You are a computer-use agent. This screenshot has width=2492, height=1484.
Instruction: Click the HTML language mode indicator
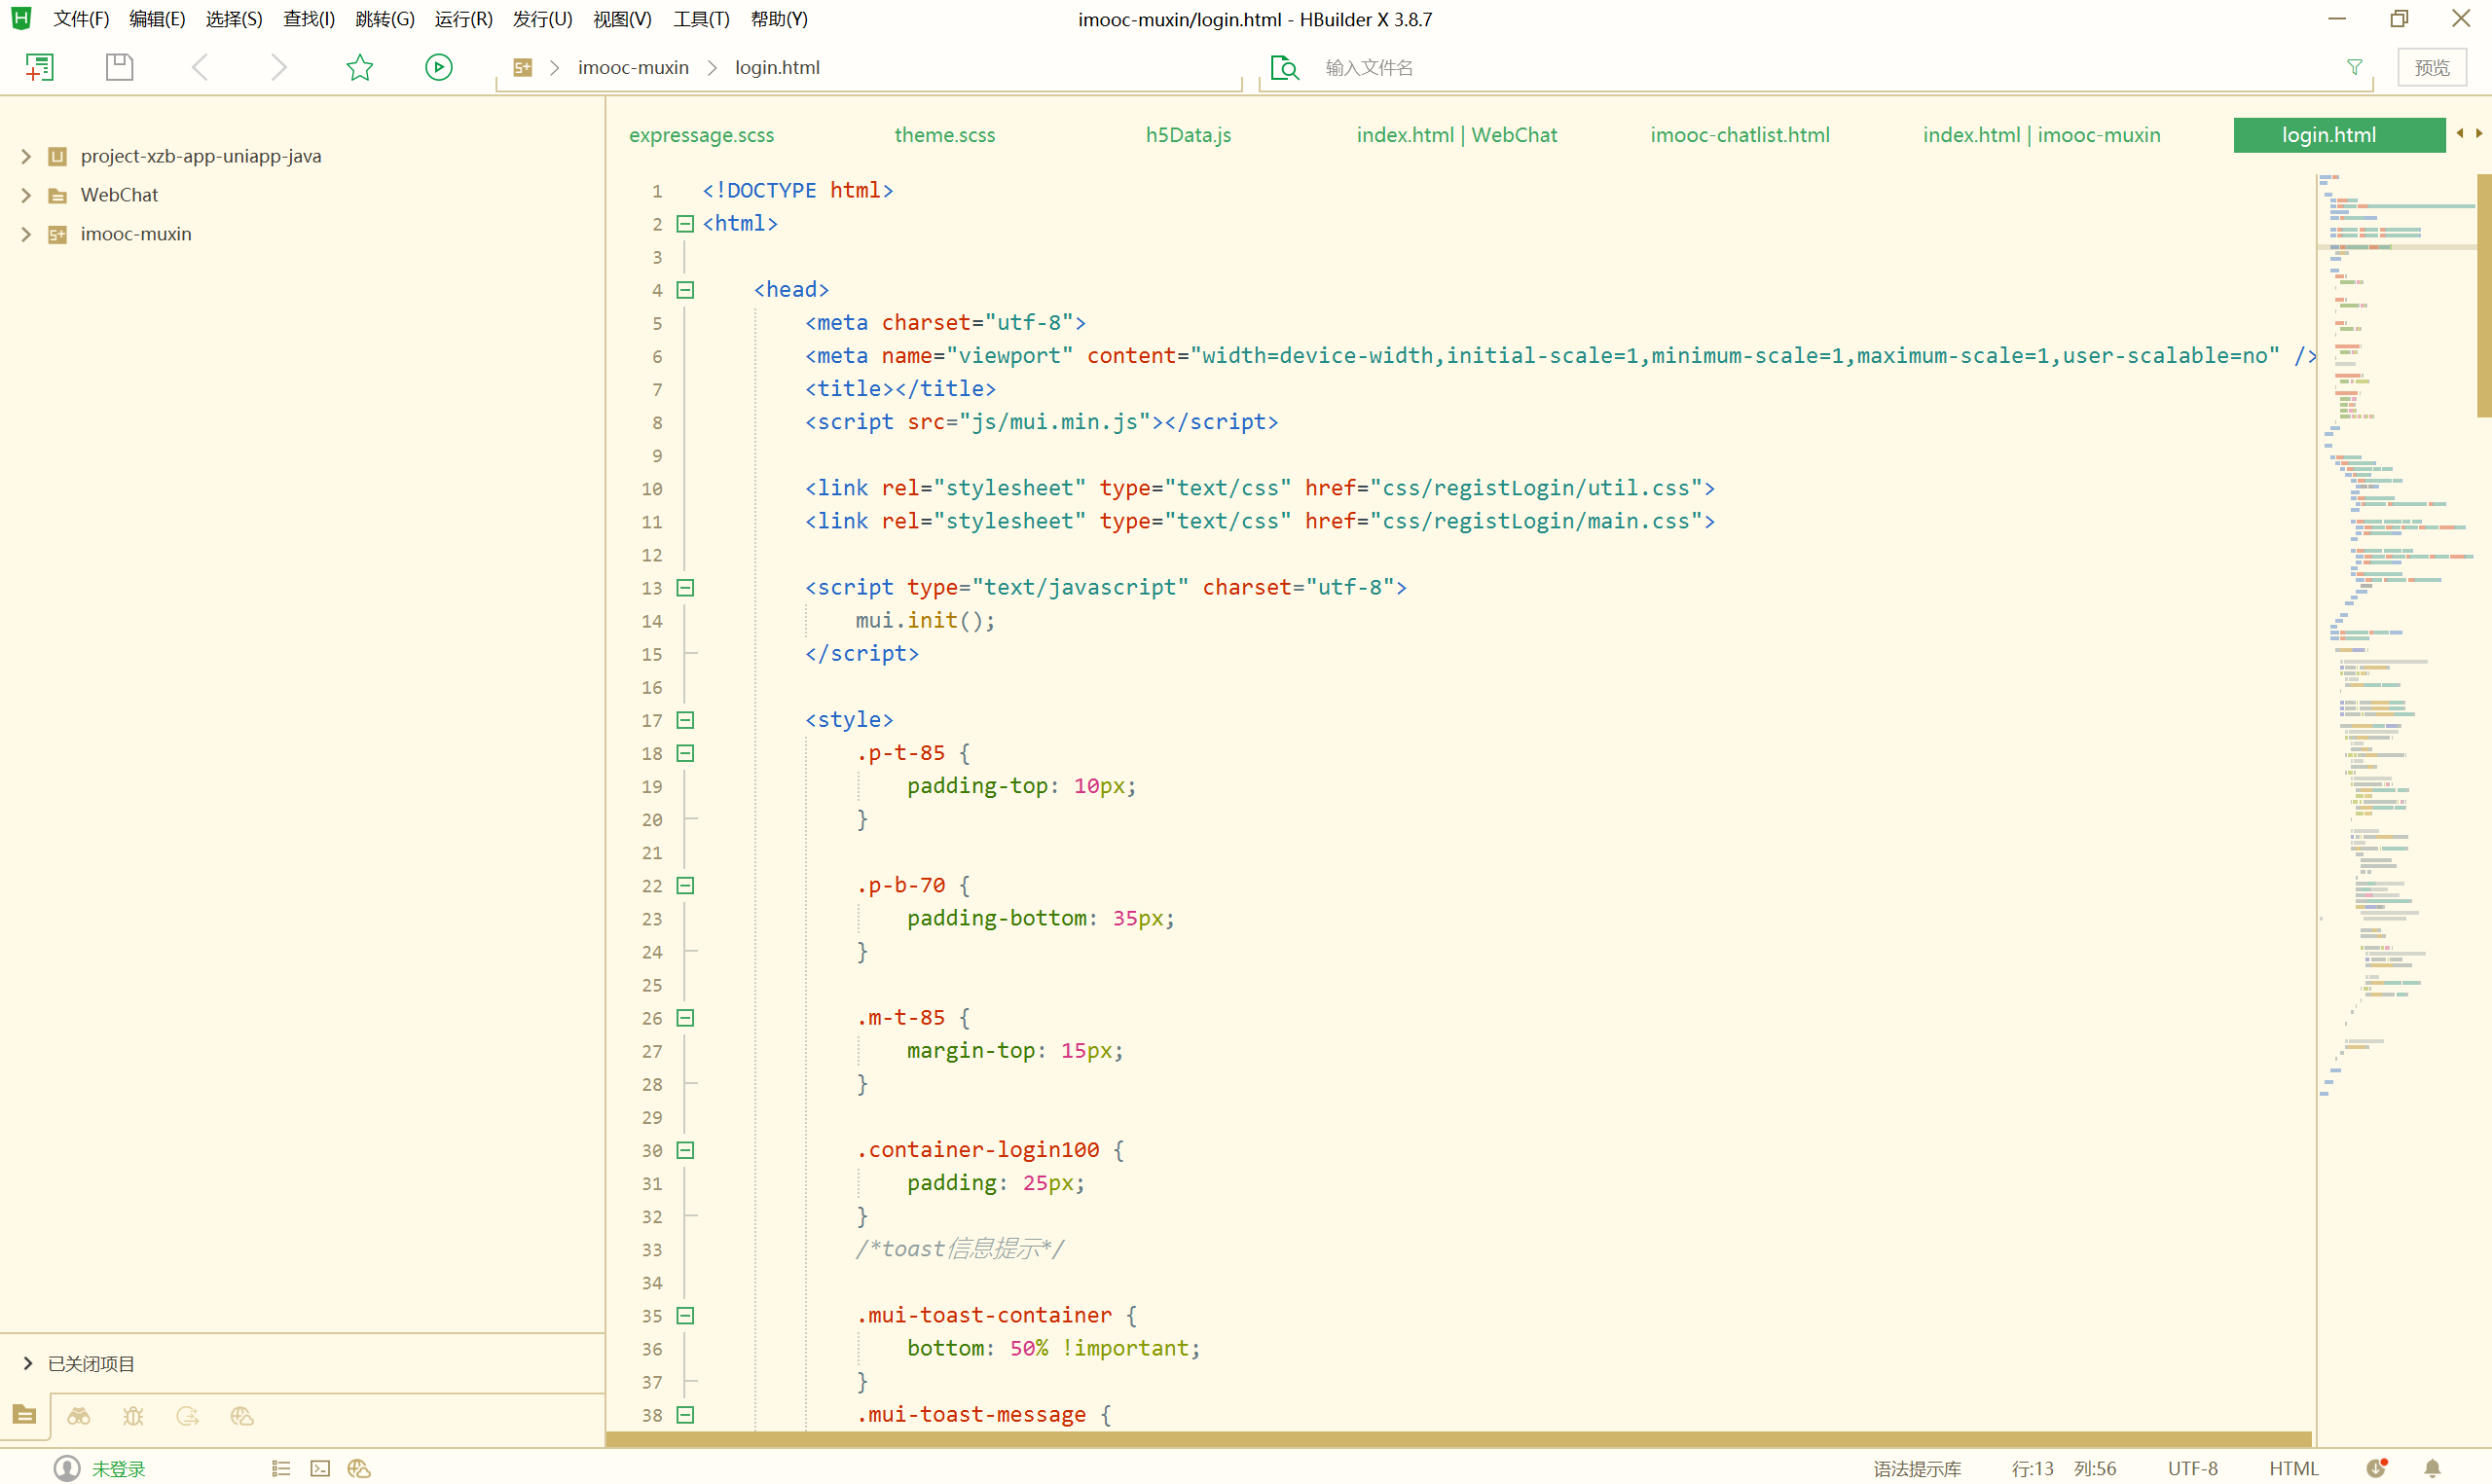pyautogui.click(x=2293, y=1468)
